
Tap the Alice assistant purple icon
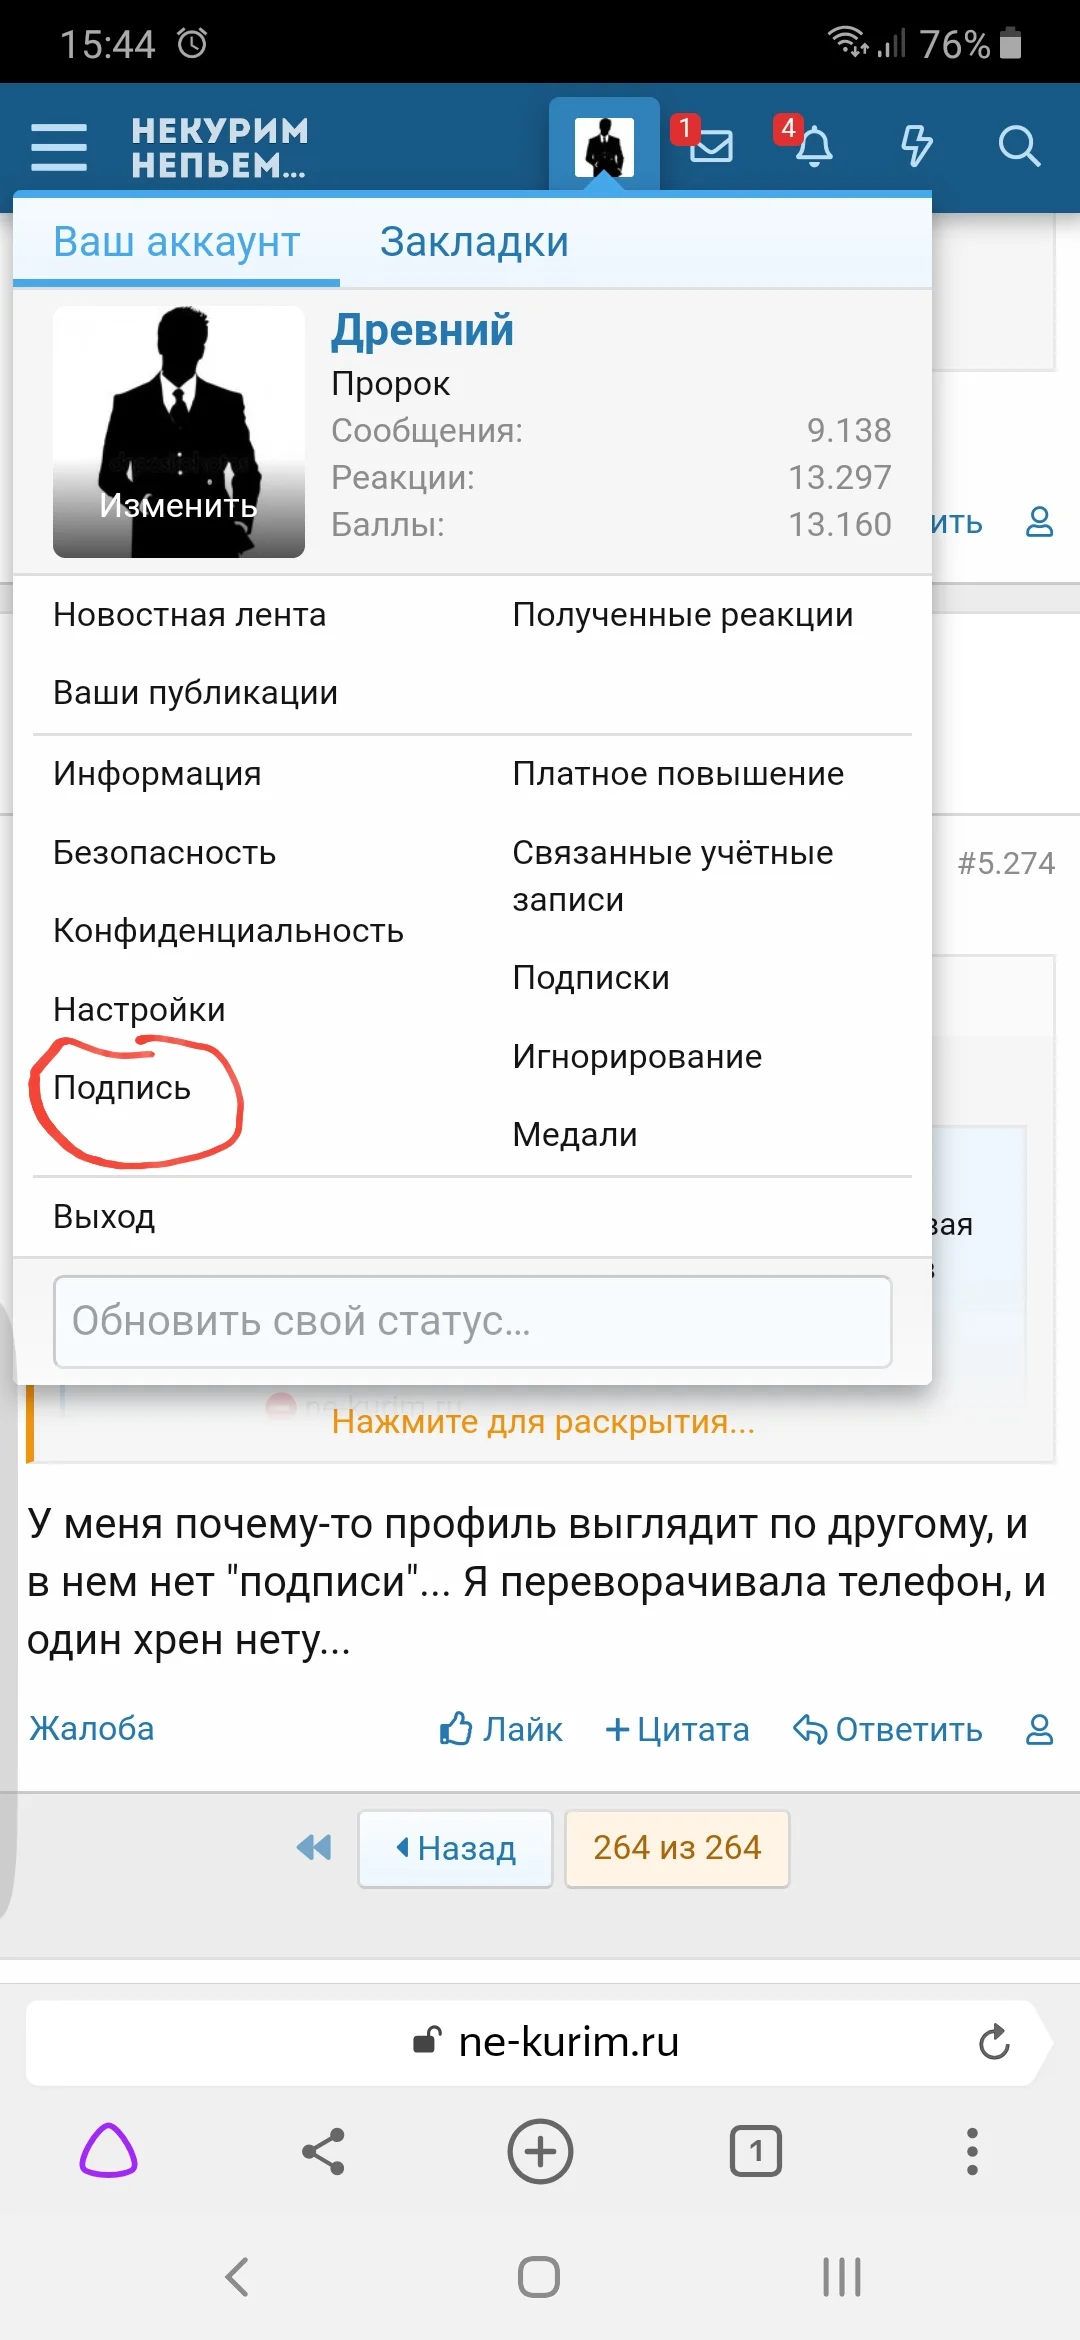point(108,2151)
